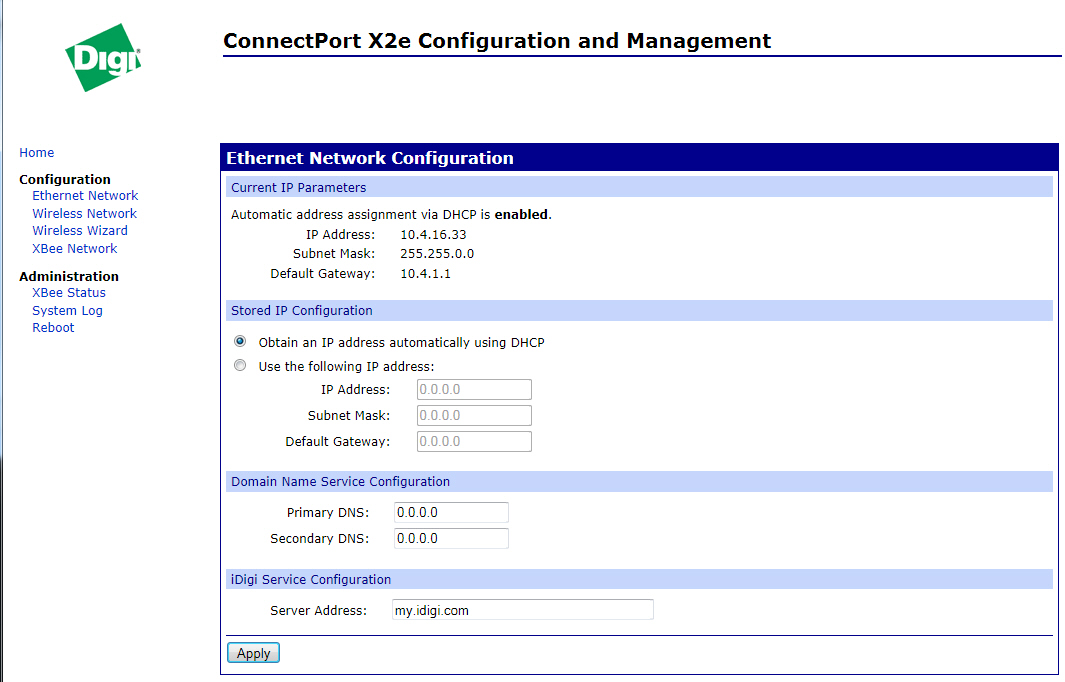1065x682 pixels.
Task: Focus the Primary DNS field
Action: [451, 513]
